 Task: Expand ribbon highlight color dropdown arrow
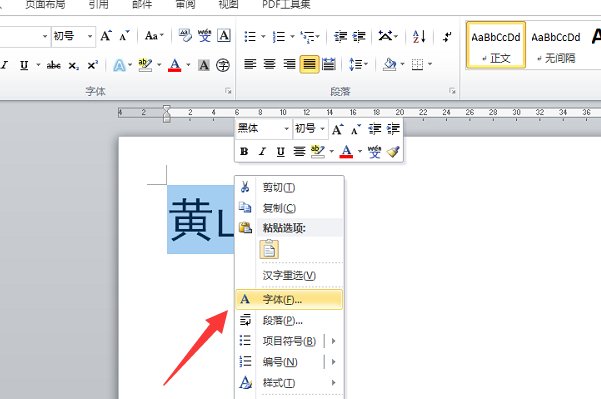(159, 65)
